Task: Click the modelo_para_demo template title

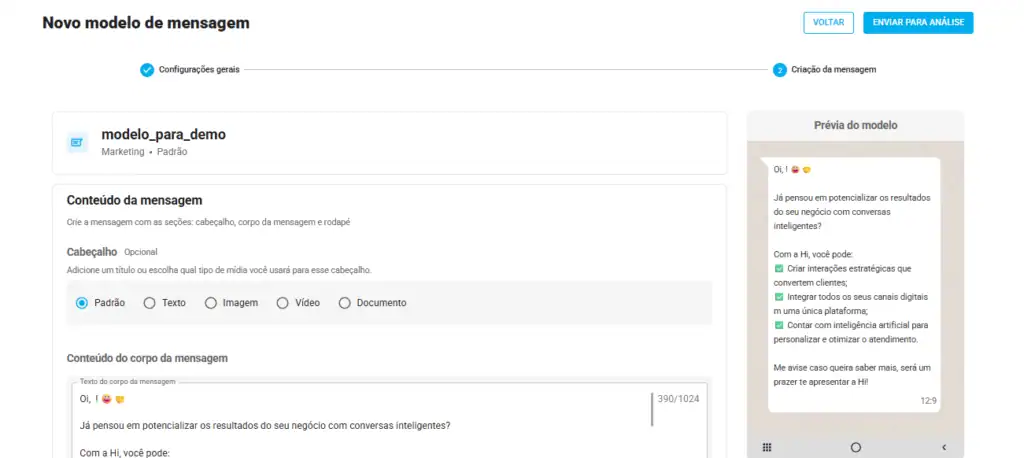Action: (x=163, y=135)
